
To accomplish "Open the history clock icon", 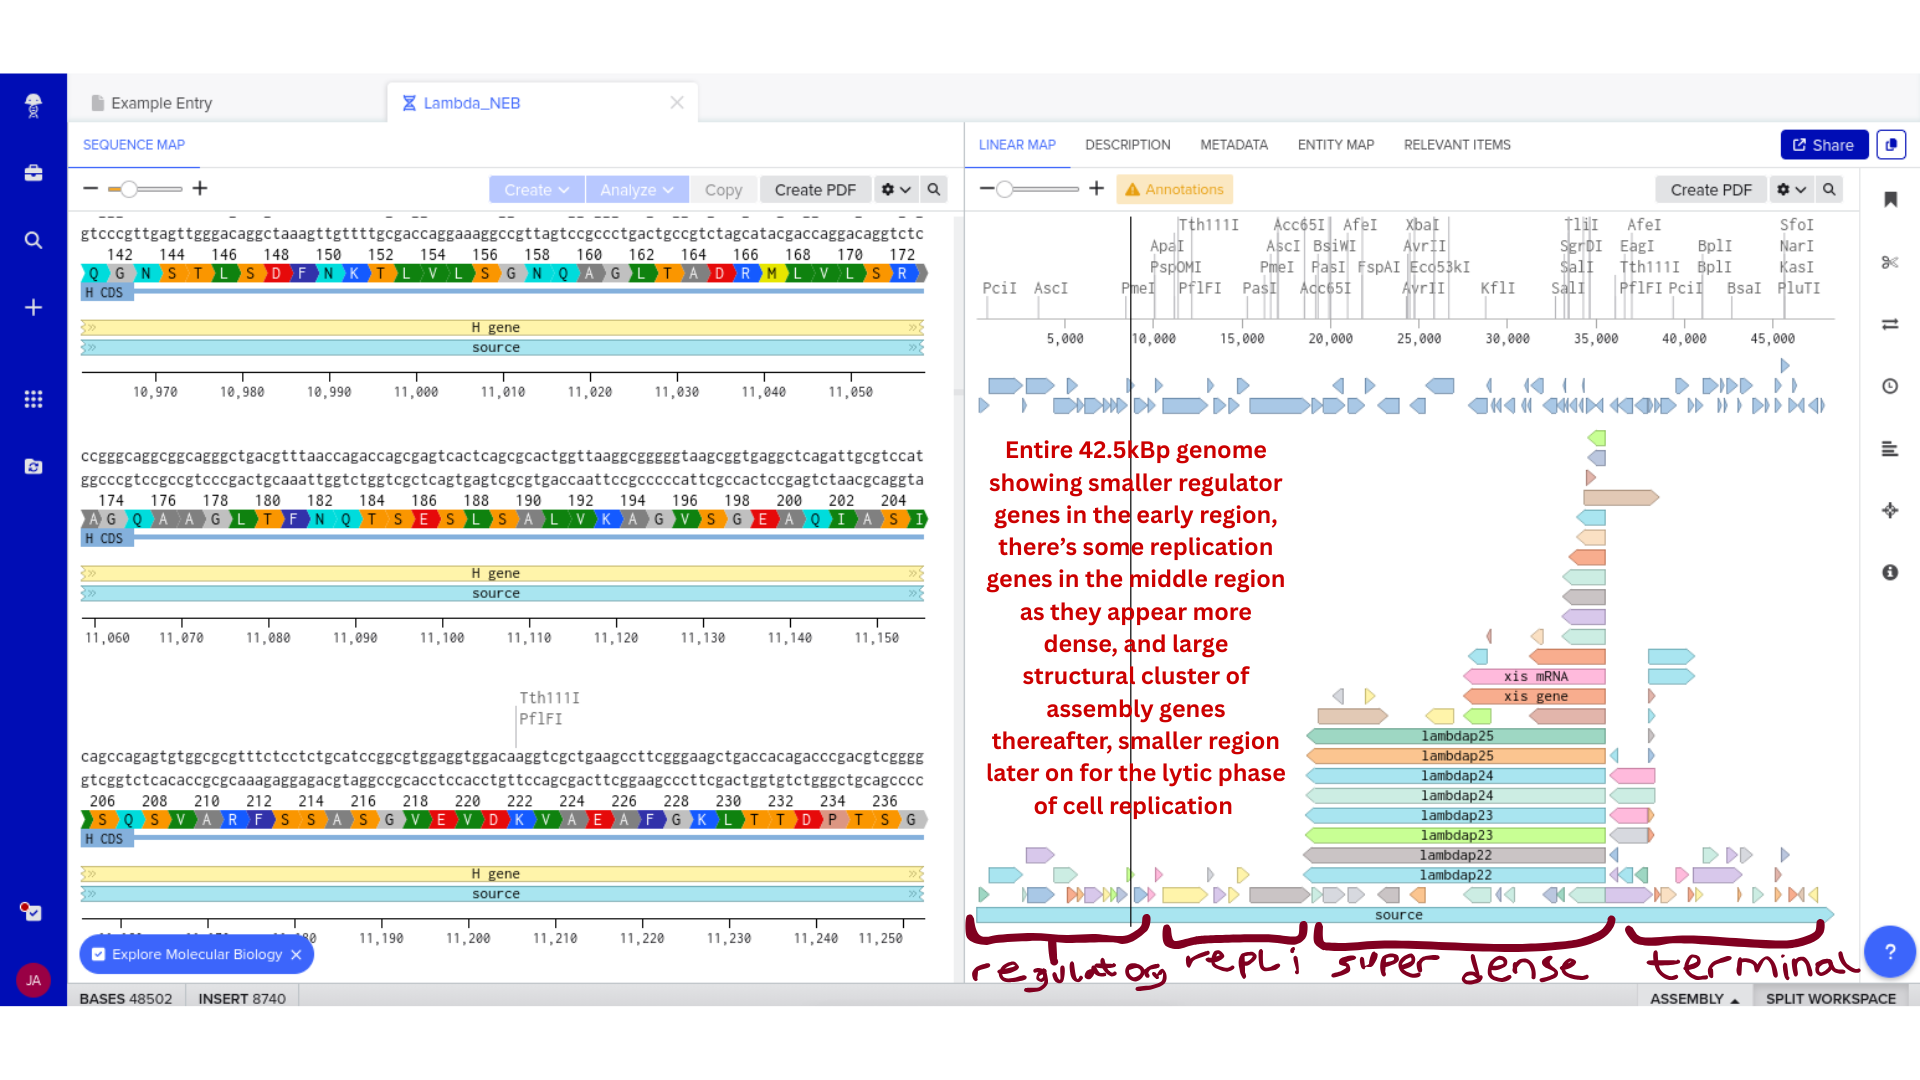I will [1889, 386].
